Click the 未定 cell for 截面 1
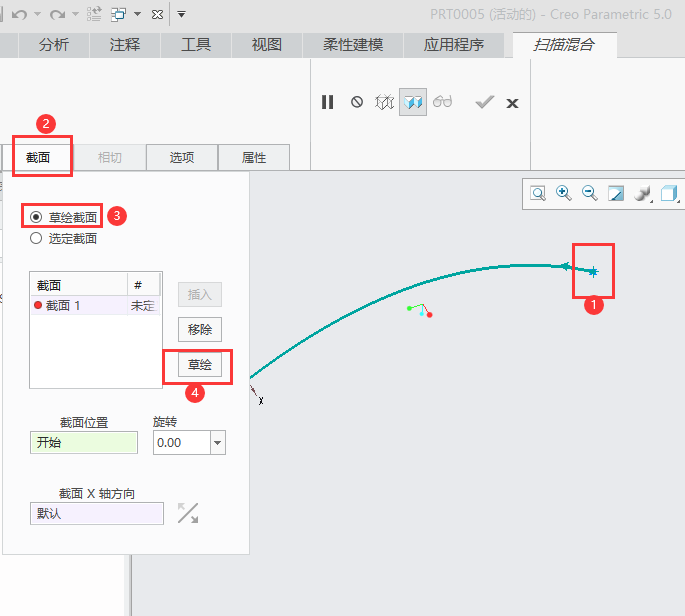 [143, 305]
